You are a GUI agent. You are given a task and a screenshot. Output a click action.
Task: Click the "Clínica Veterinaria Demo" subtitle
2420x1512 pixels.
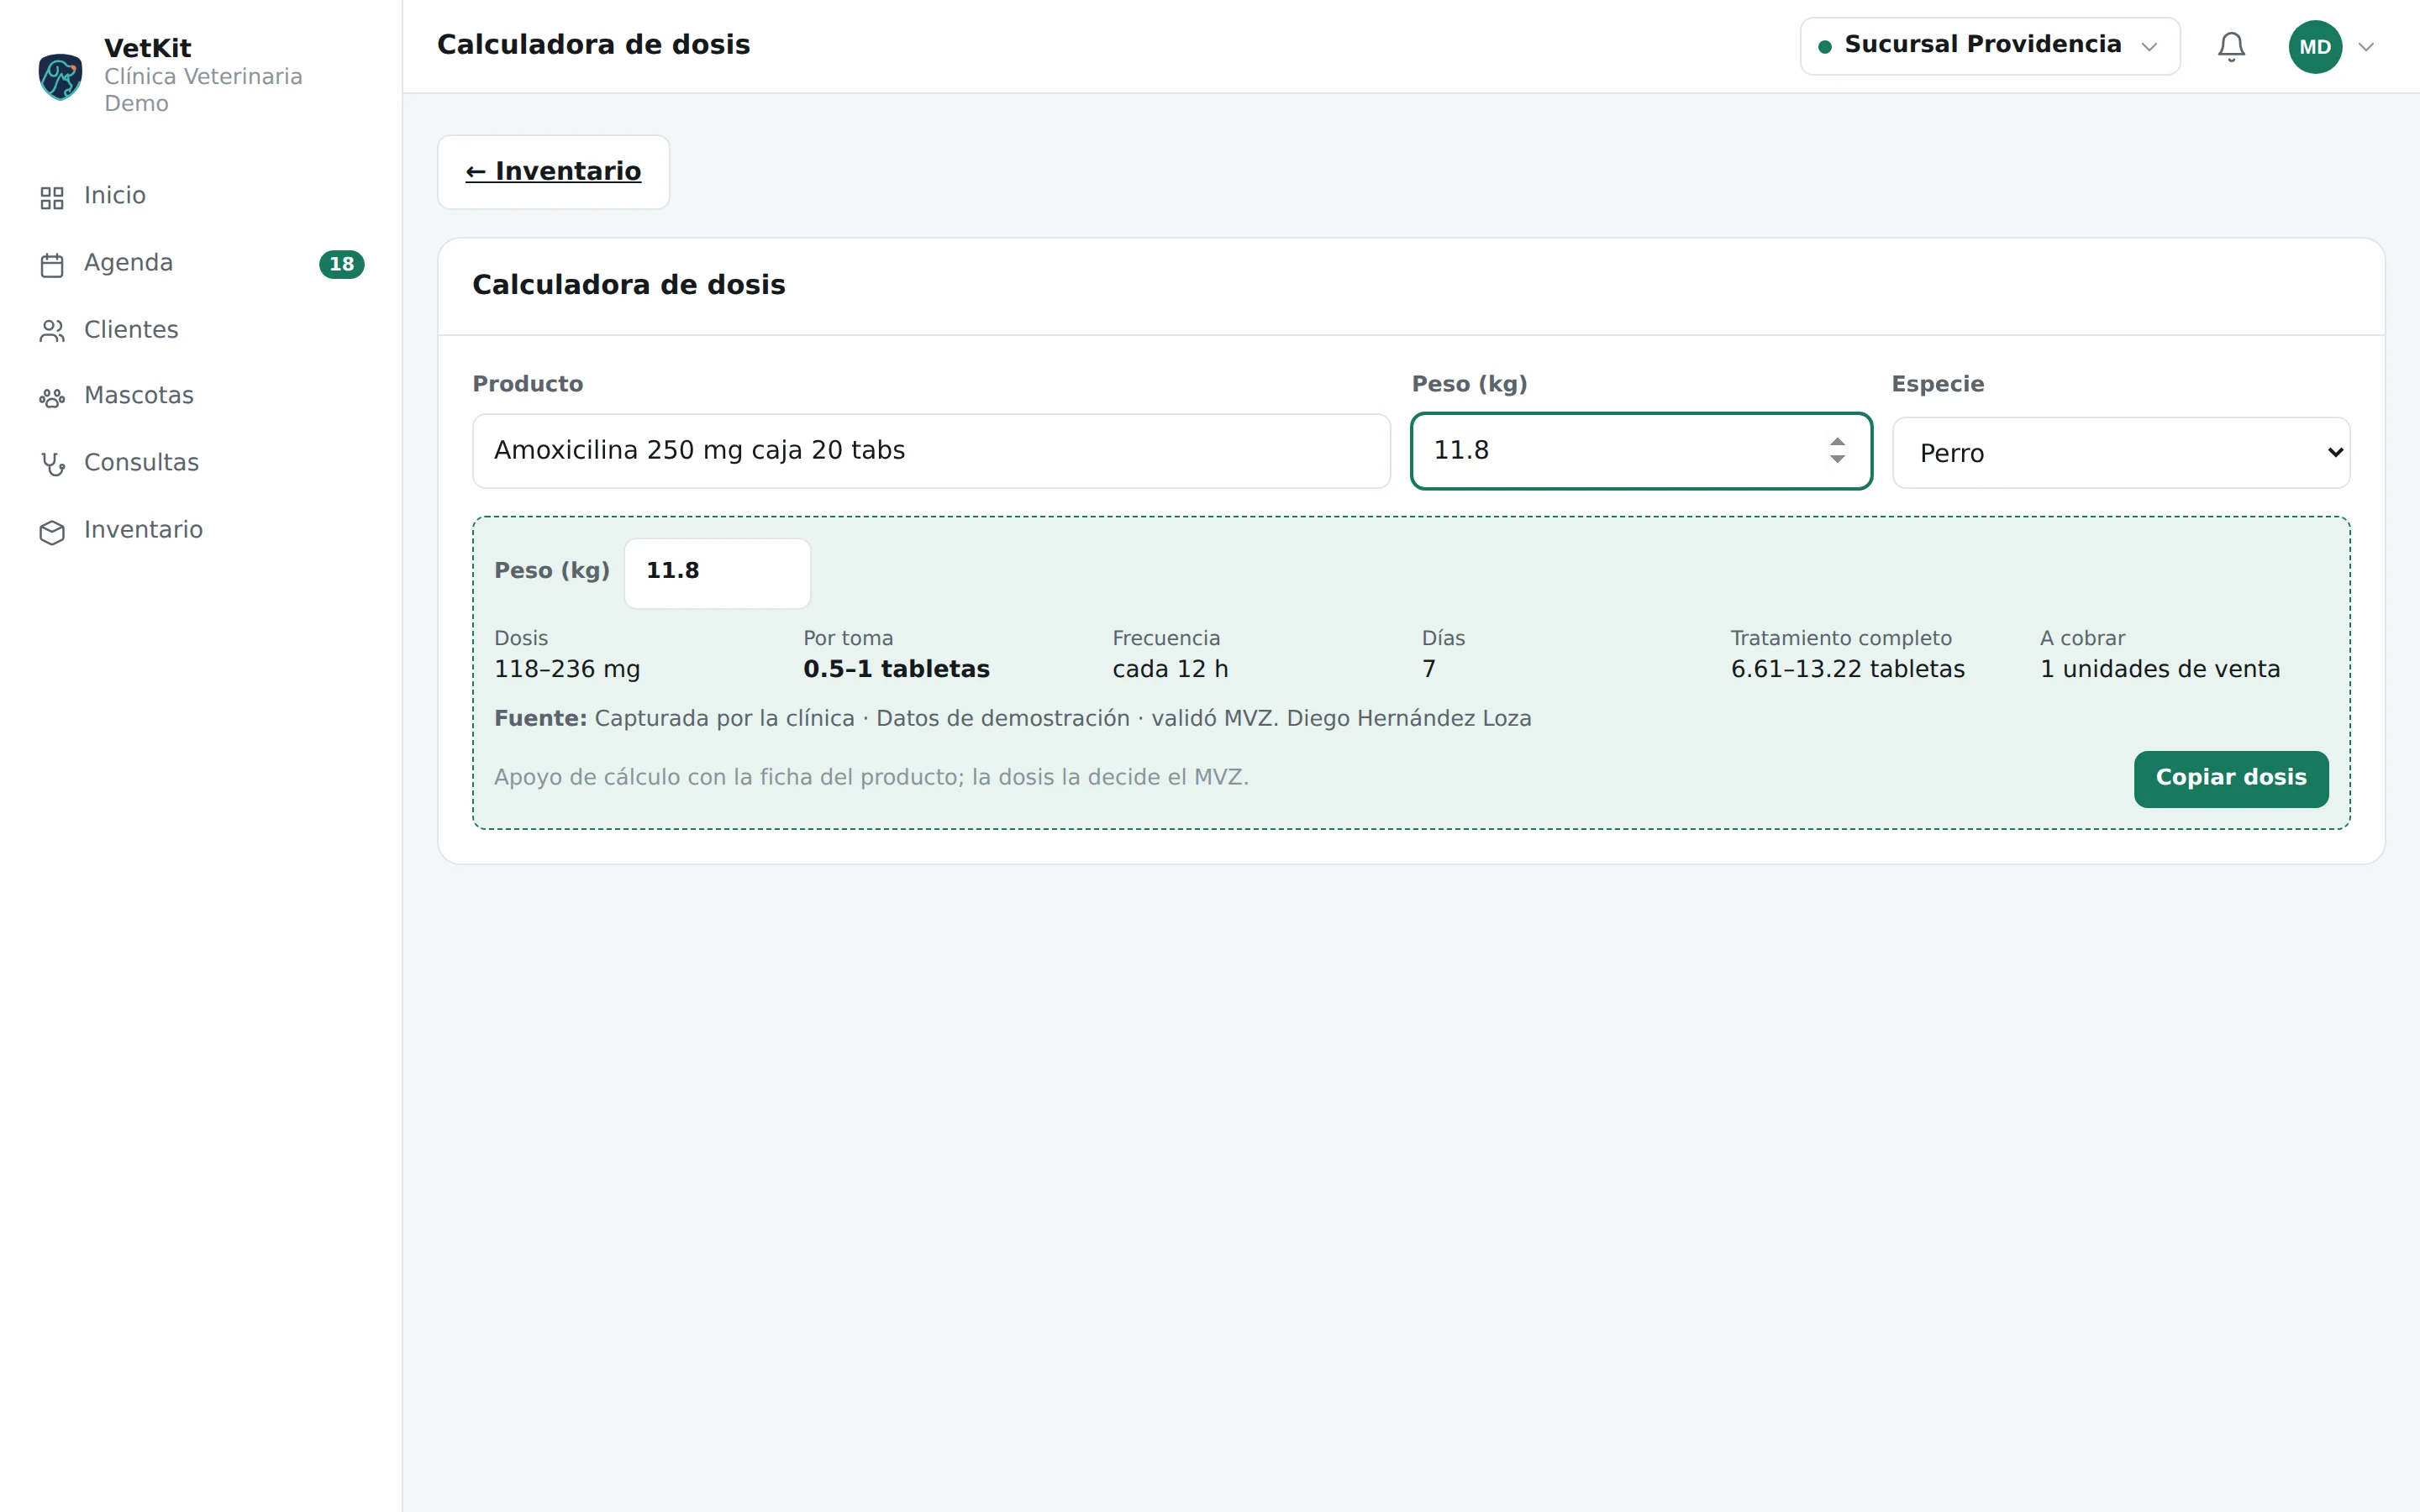[x=203, y=90]
